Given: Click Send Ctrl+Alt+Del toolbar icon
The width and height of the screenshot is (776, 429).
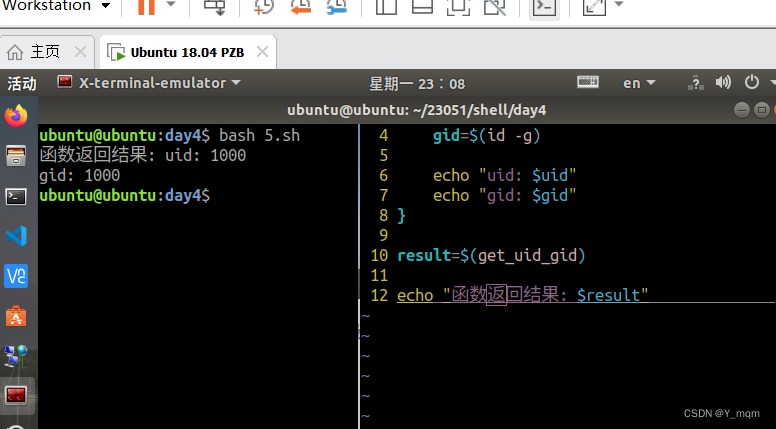Looking at the screenshot, I should tap(215, 7).
